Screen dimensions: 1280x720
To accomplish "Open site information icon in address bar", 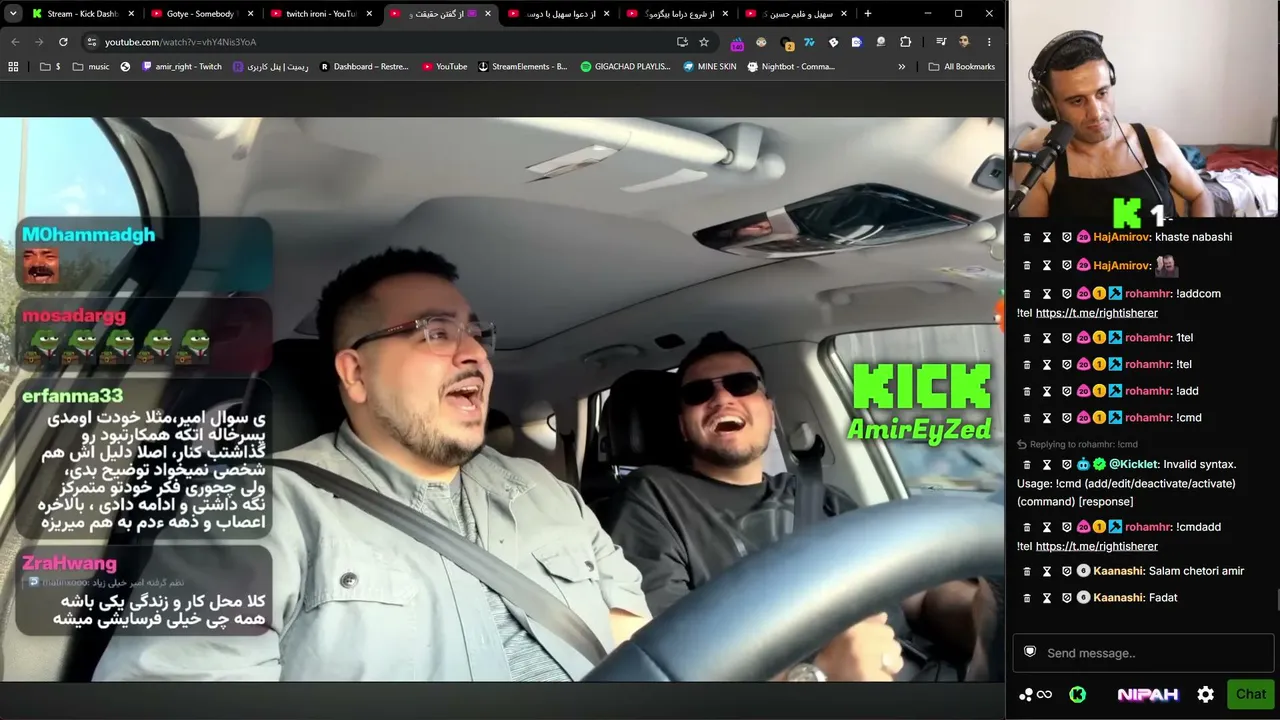I will tap(92, 42).
